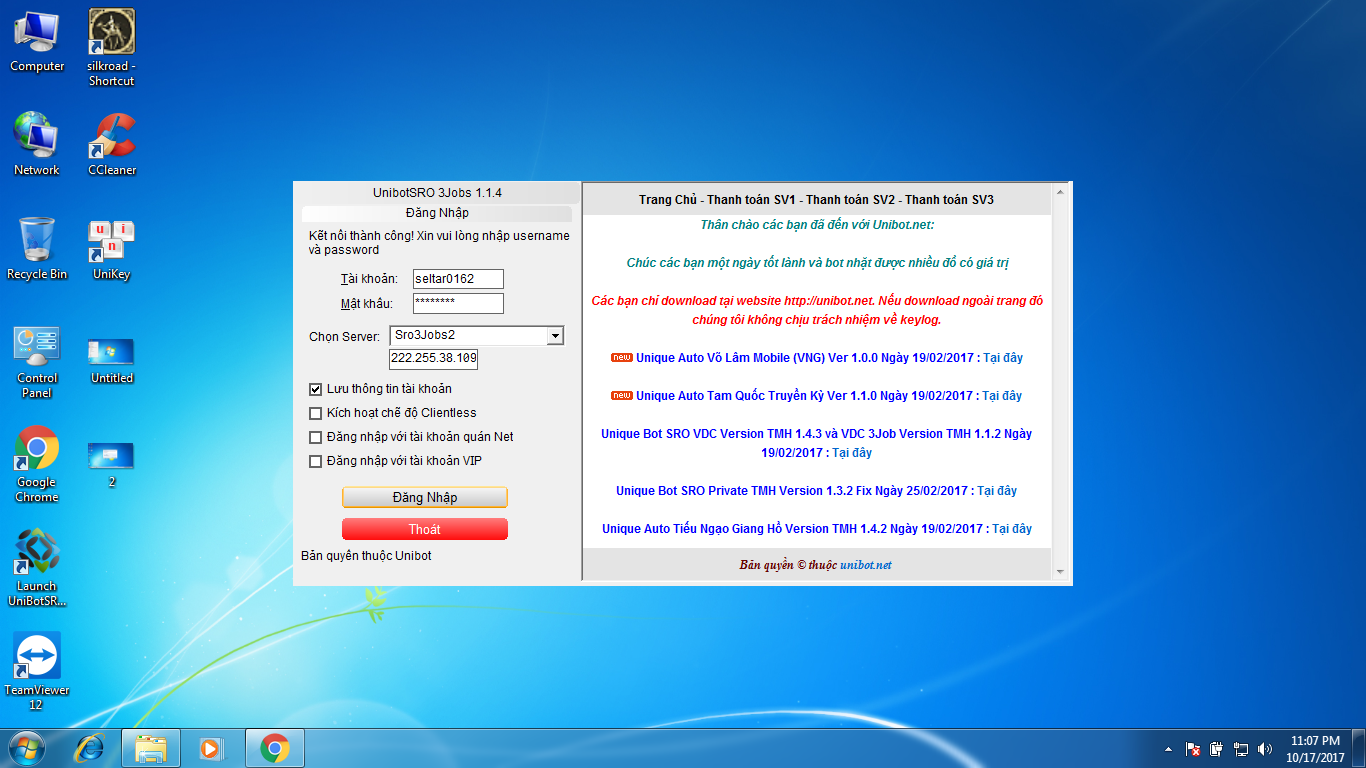Click the power/battery tray icon
This screenshot has width=1366, height=768.
1217,748
